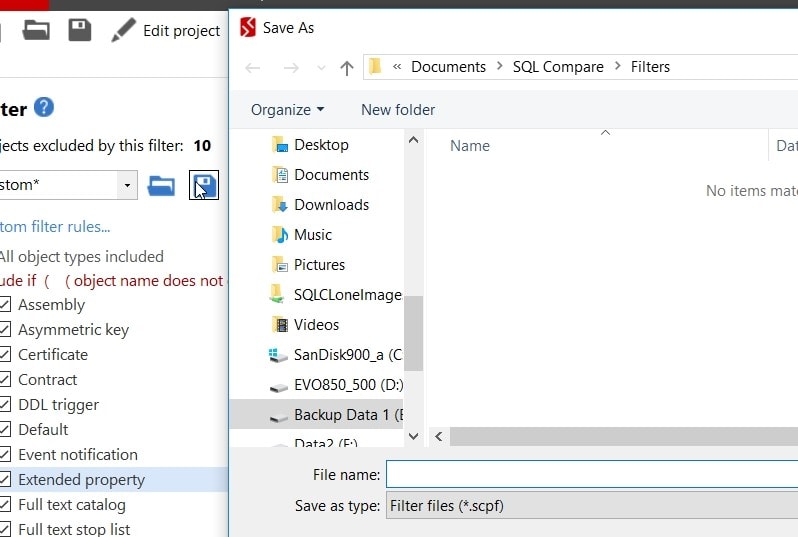Viewport: 798px width, 537px height.
Task: Expand the chevron after SQL Compare in path
Action: coord(618,66)
